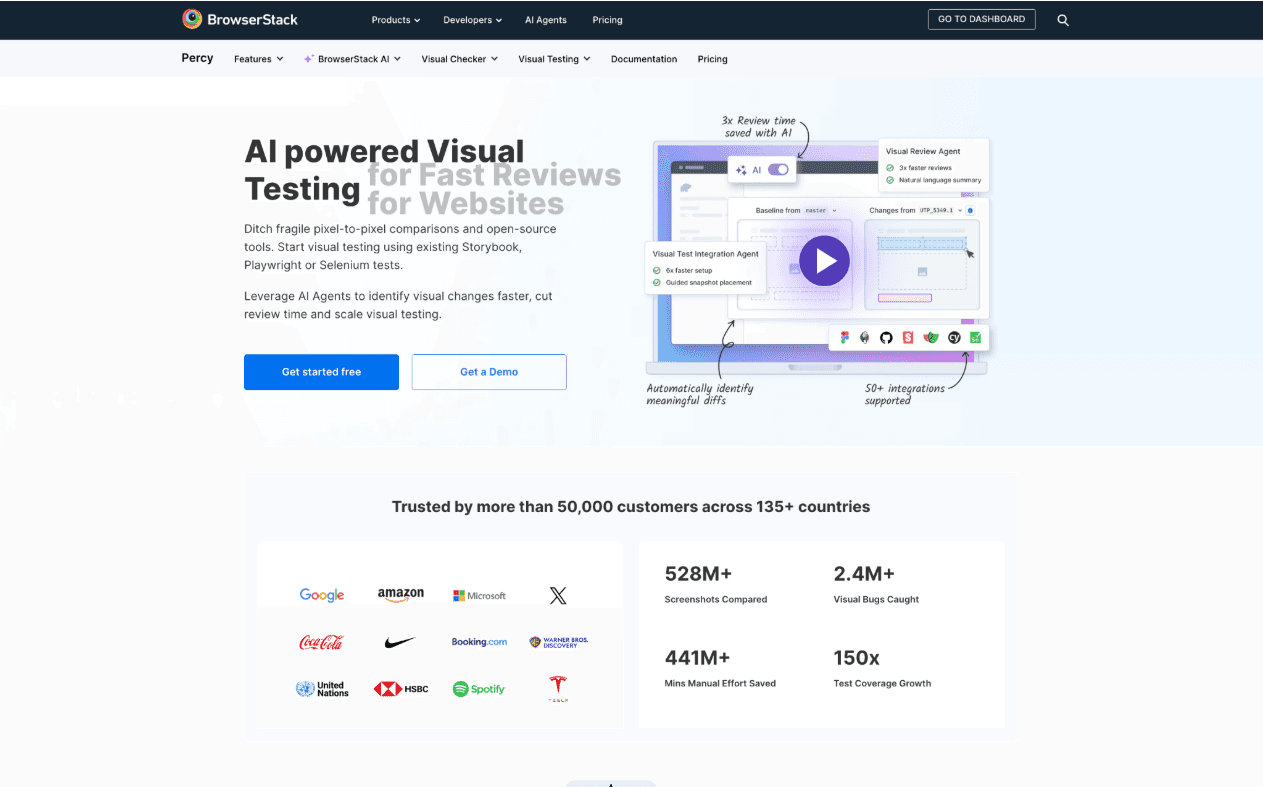The width and height of the screenshot is (1263, 787).
Task: Open Pricing in the Percy sub-navigation
Action: click(713, 59)
